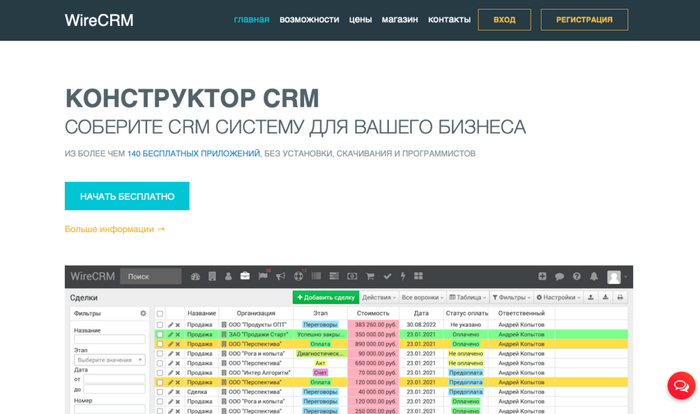
Task: Open the цены nav item
Action: pyautogui.click(x=360, y=20)
